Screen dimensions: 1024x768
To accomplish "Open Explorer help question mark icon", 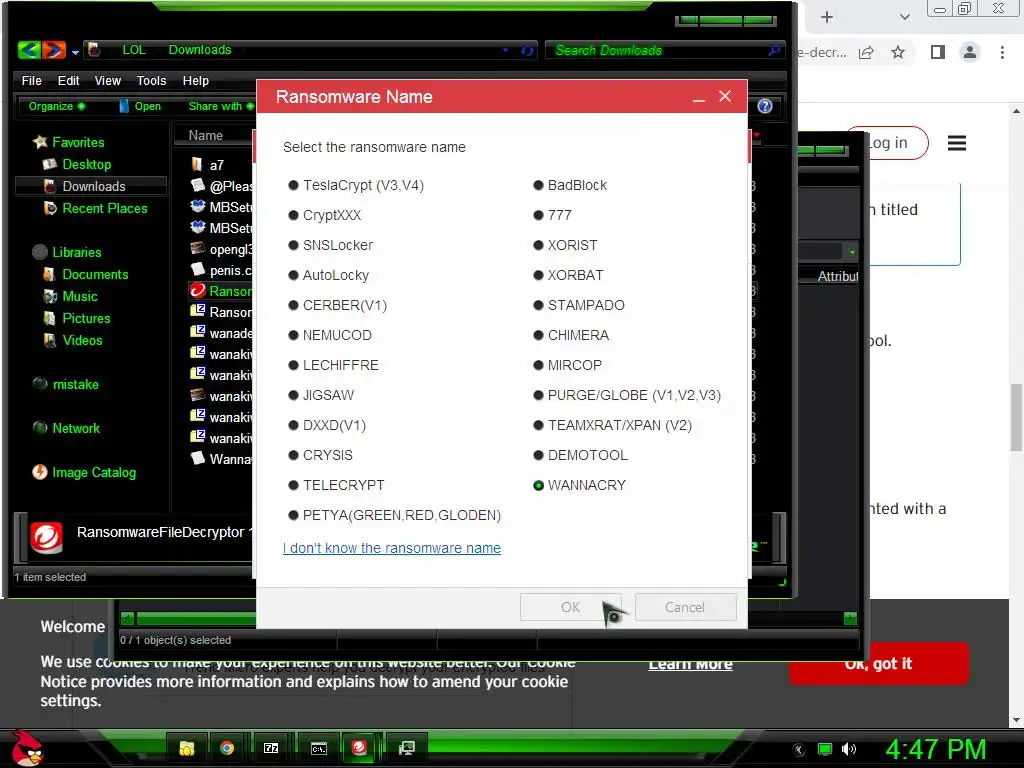I will [765, 106].
